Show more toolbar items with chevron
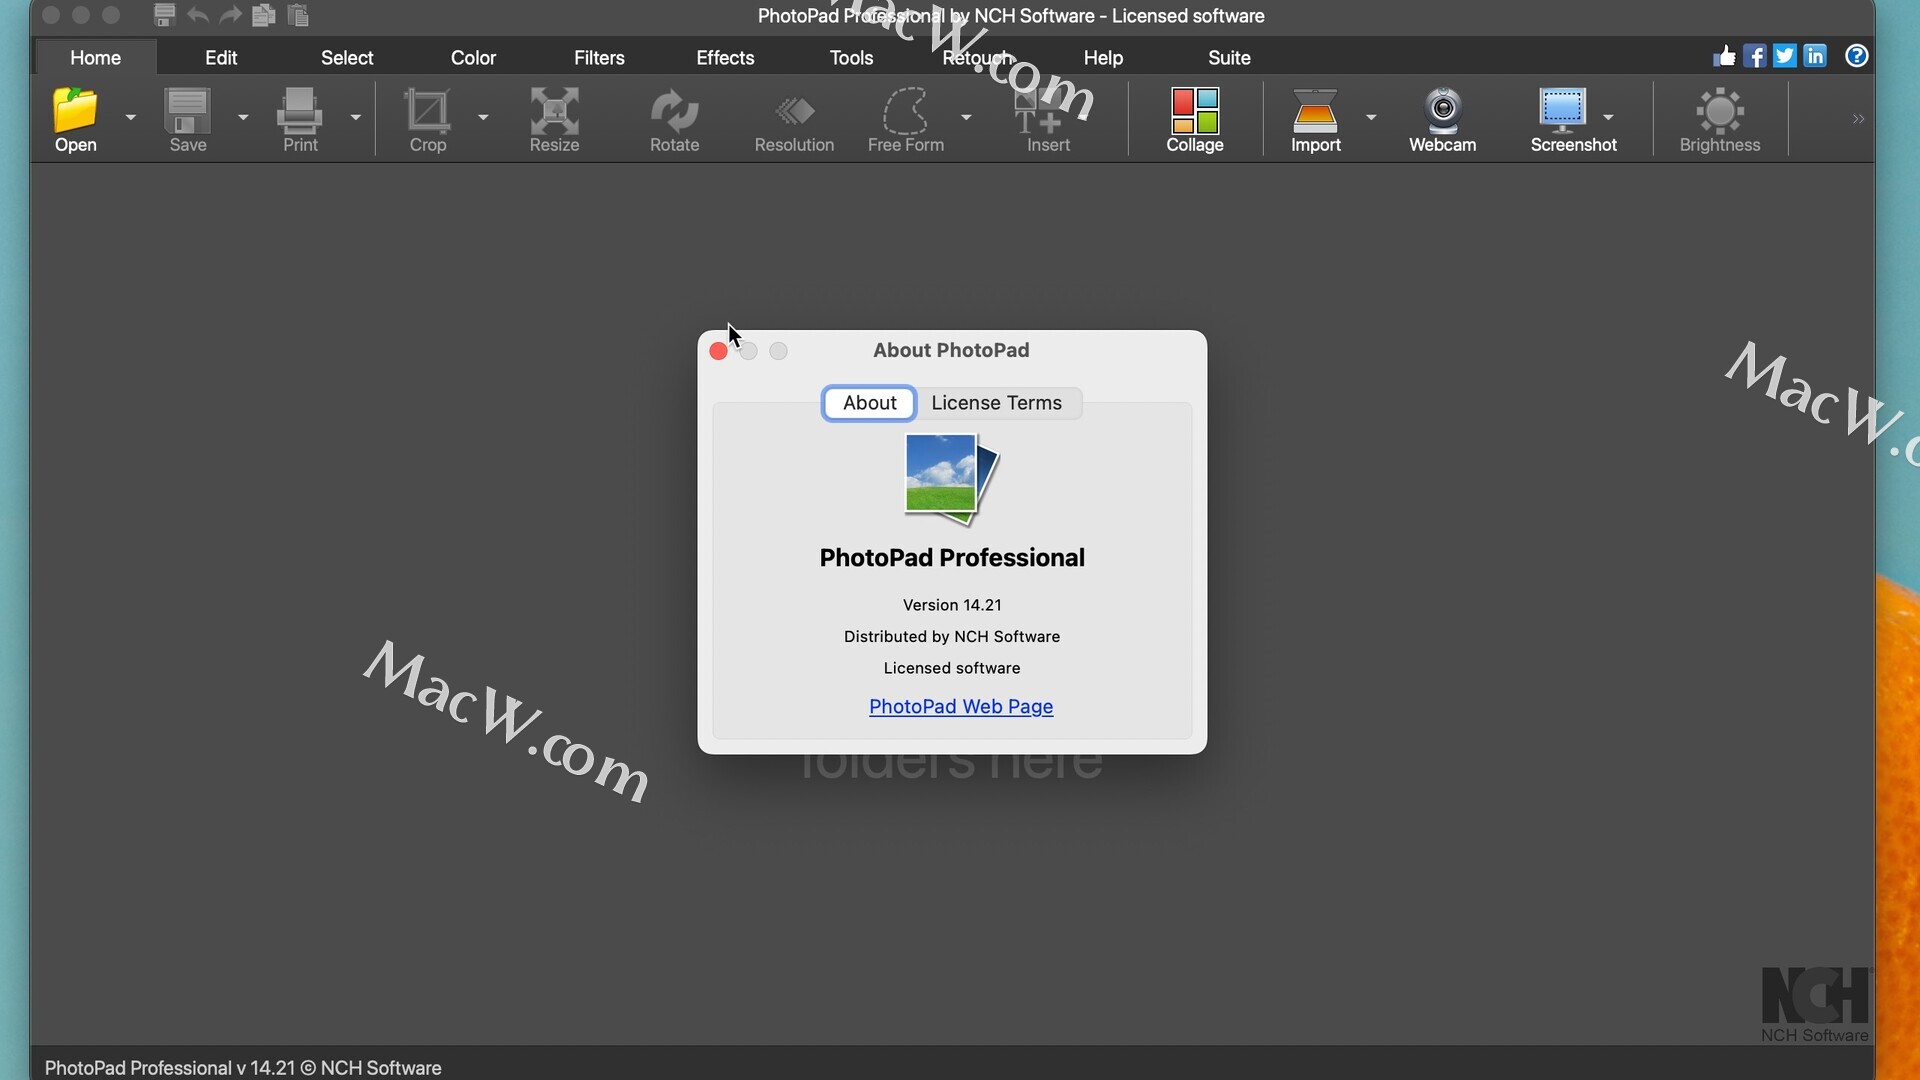 point(1857,119)
